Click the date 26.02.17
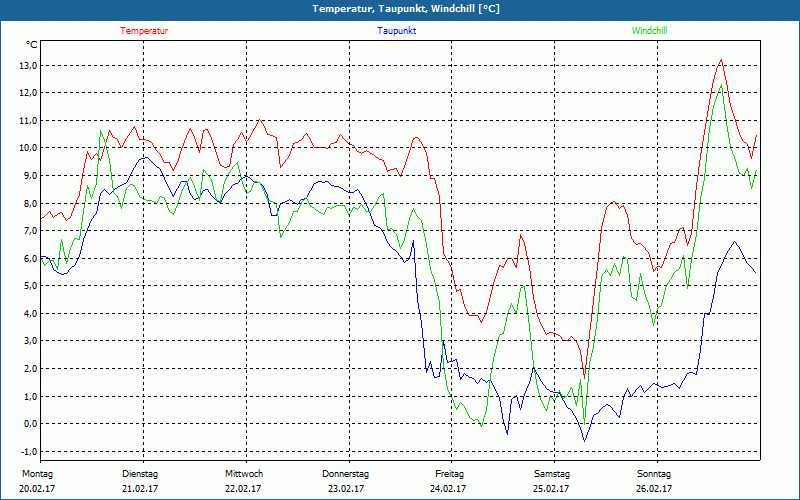 tap(654, 489)
